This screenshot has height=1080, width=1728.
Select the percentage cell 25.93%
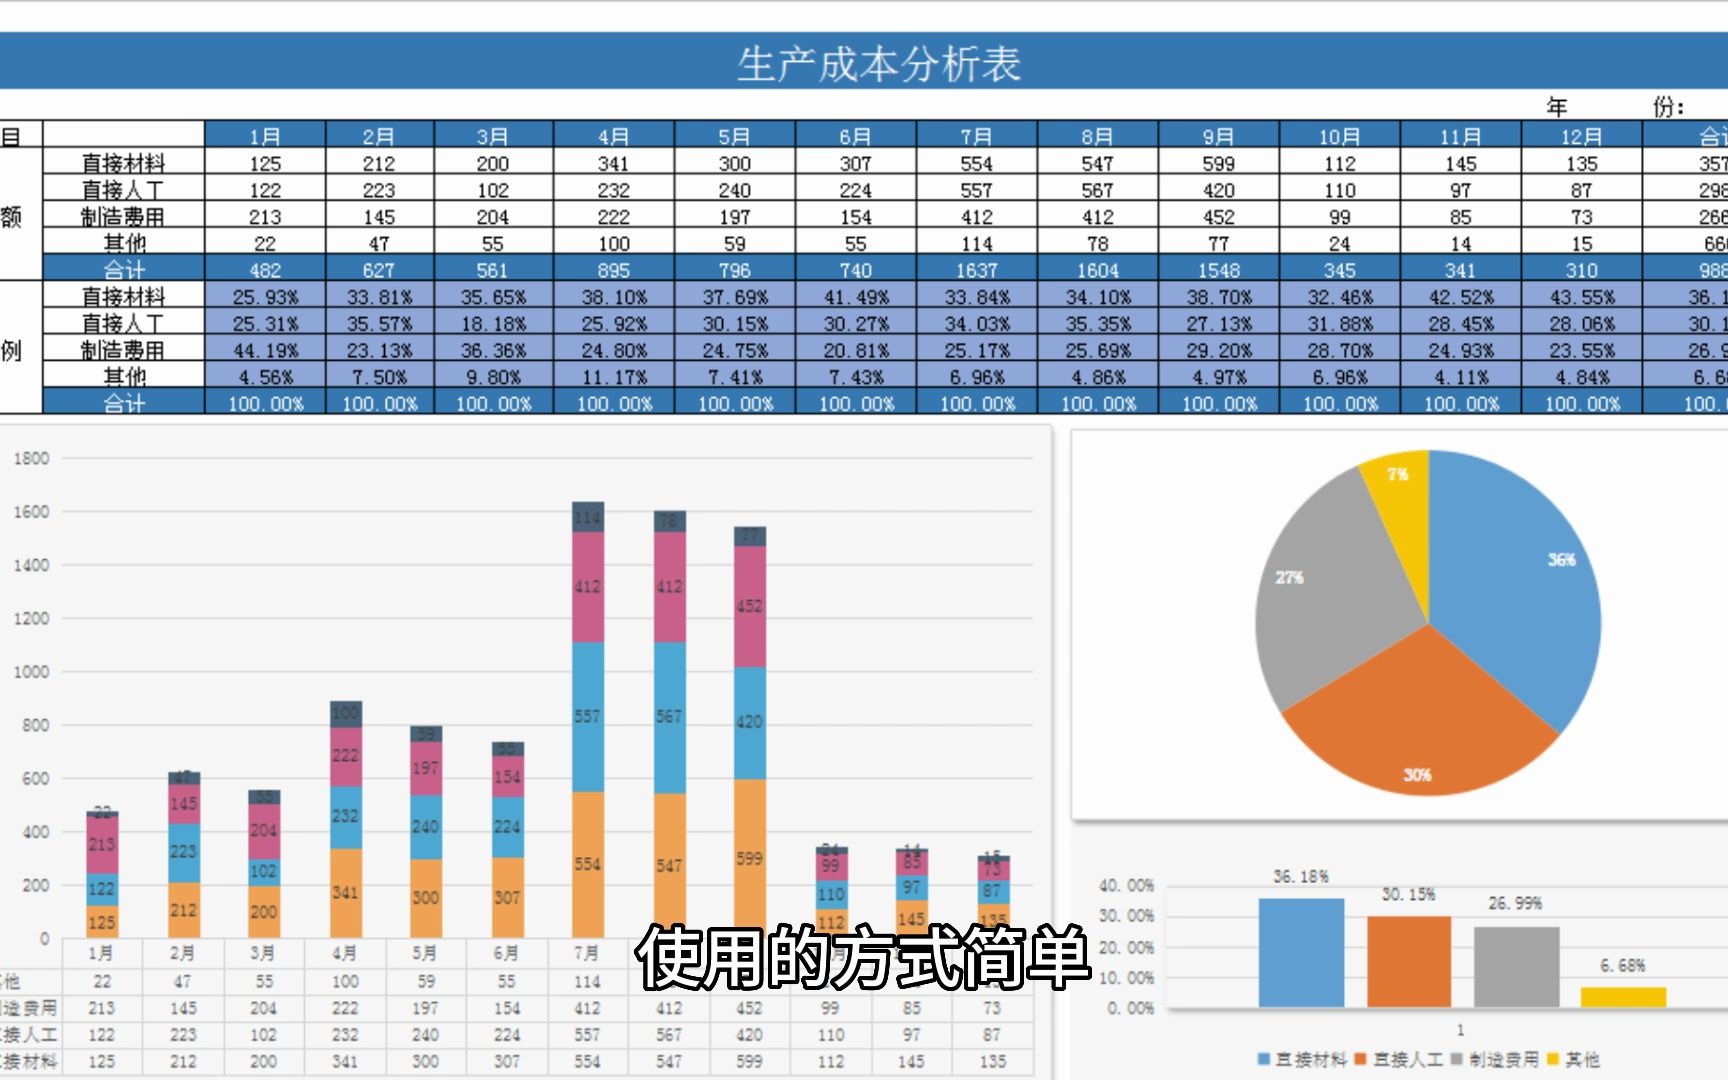point(265,297)
